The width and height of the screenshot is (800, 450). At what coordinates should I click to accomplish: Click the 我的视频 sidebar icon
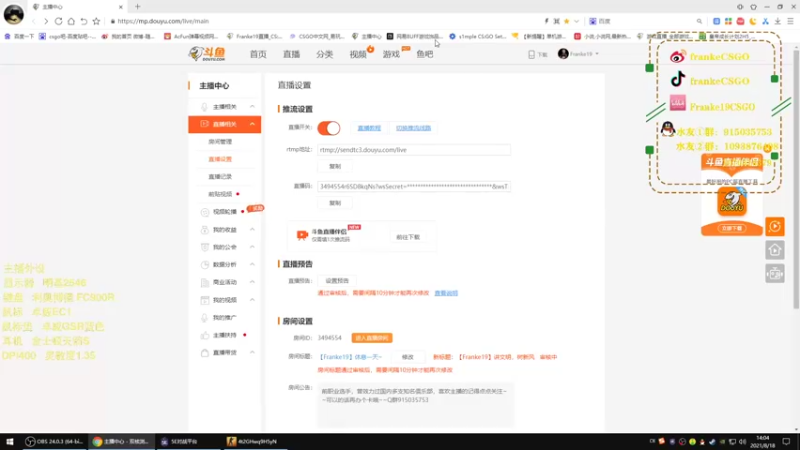pos(205,300)
